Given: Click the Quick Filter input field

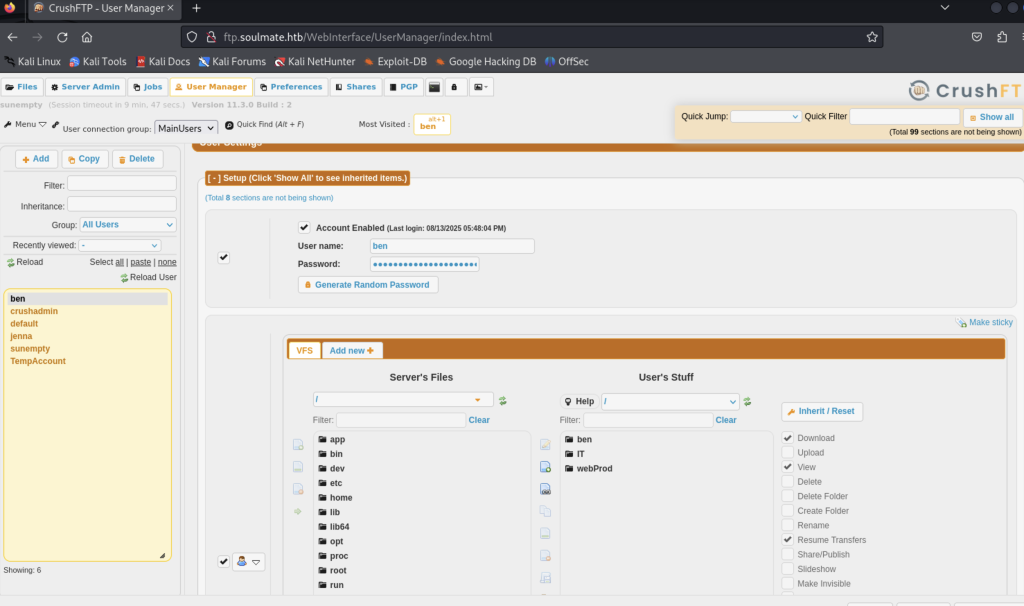Looking at the screenshot, I should (x=904, y=117).
